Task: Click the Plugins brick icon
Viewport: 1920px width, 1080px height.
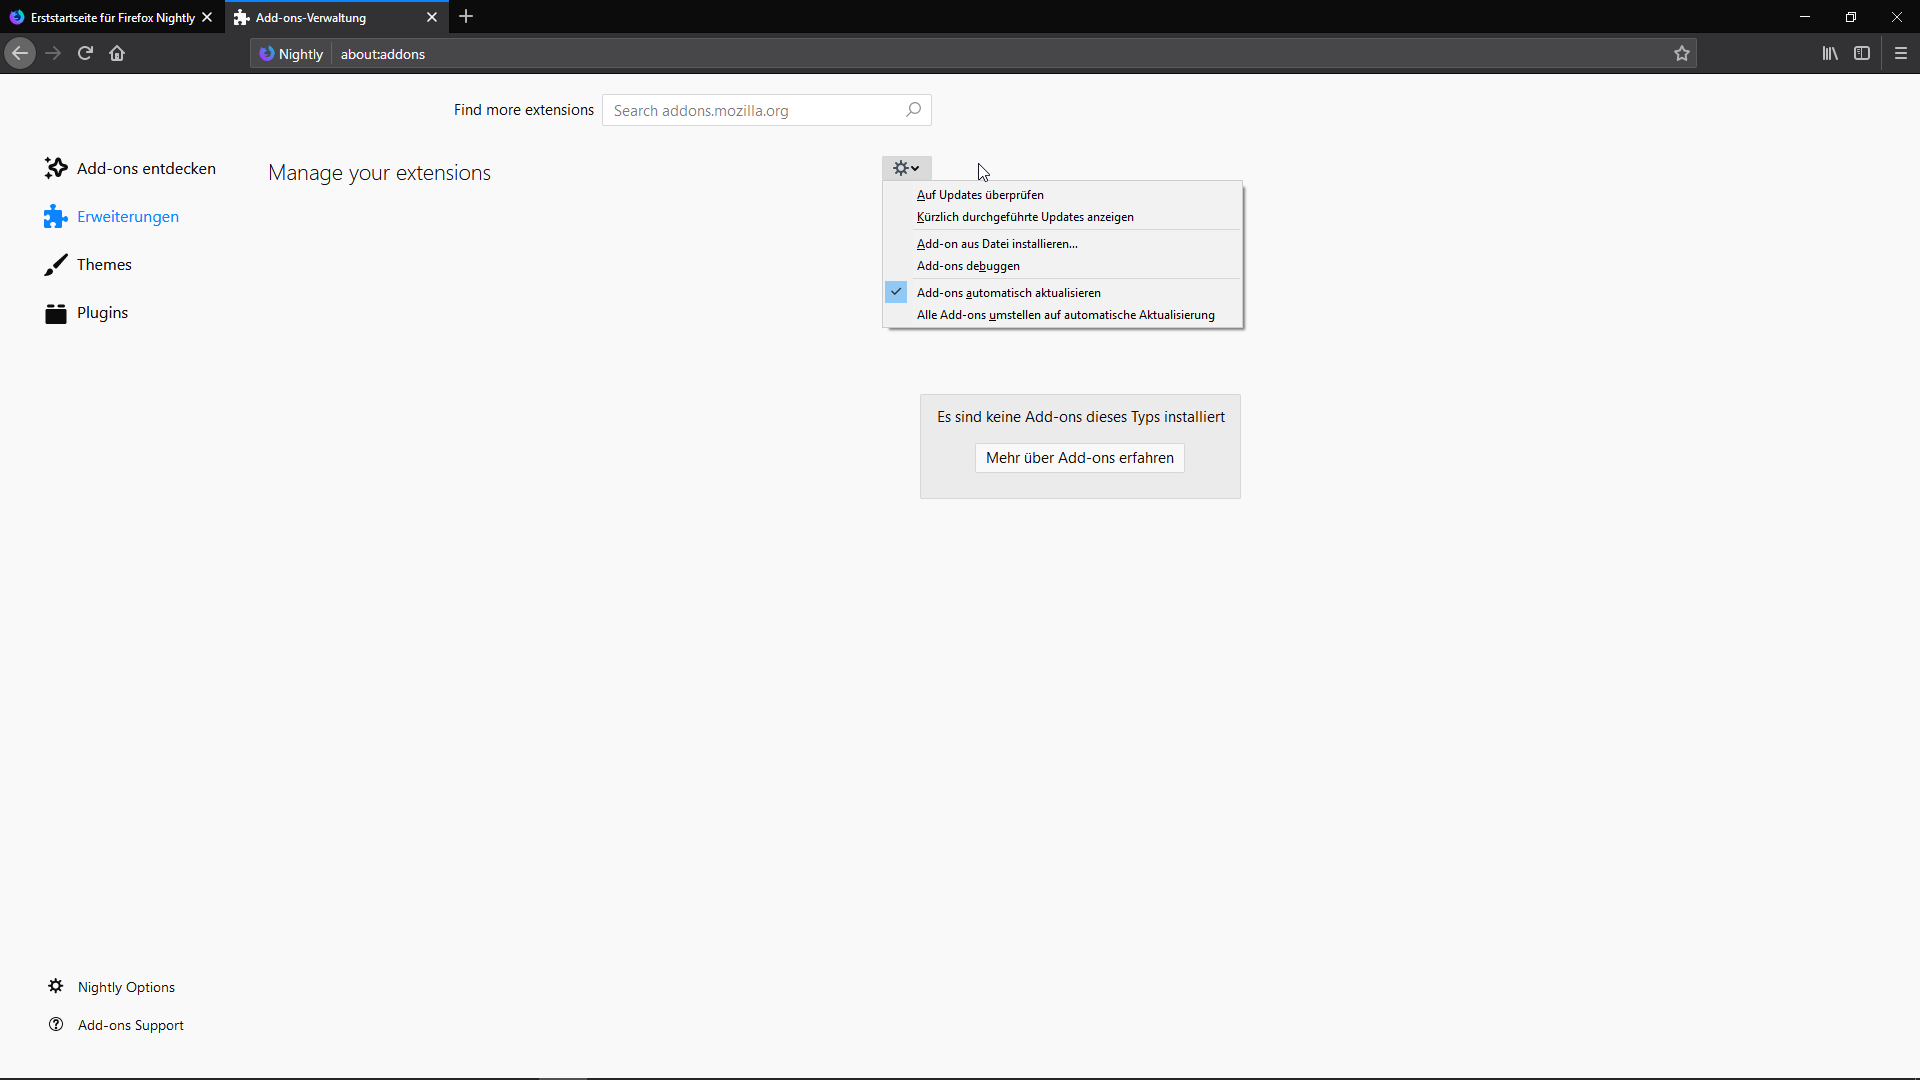Action: click(56, 313)
